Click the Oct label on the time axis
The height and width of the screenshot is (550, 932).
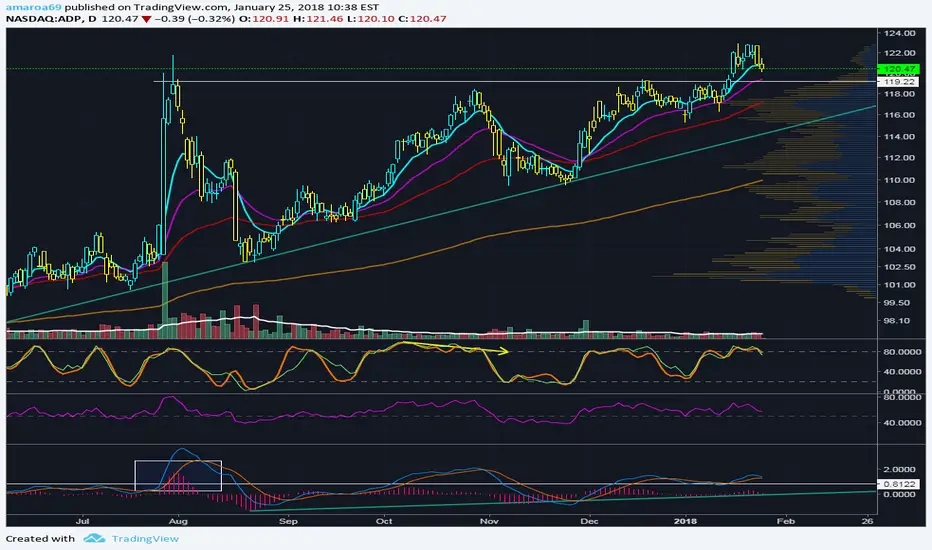[x=384, y=521]
